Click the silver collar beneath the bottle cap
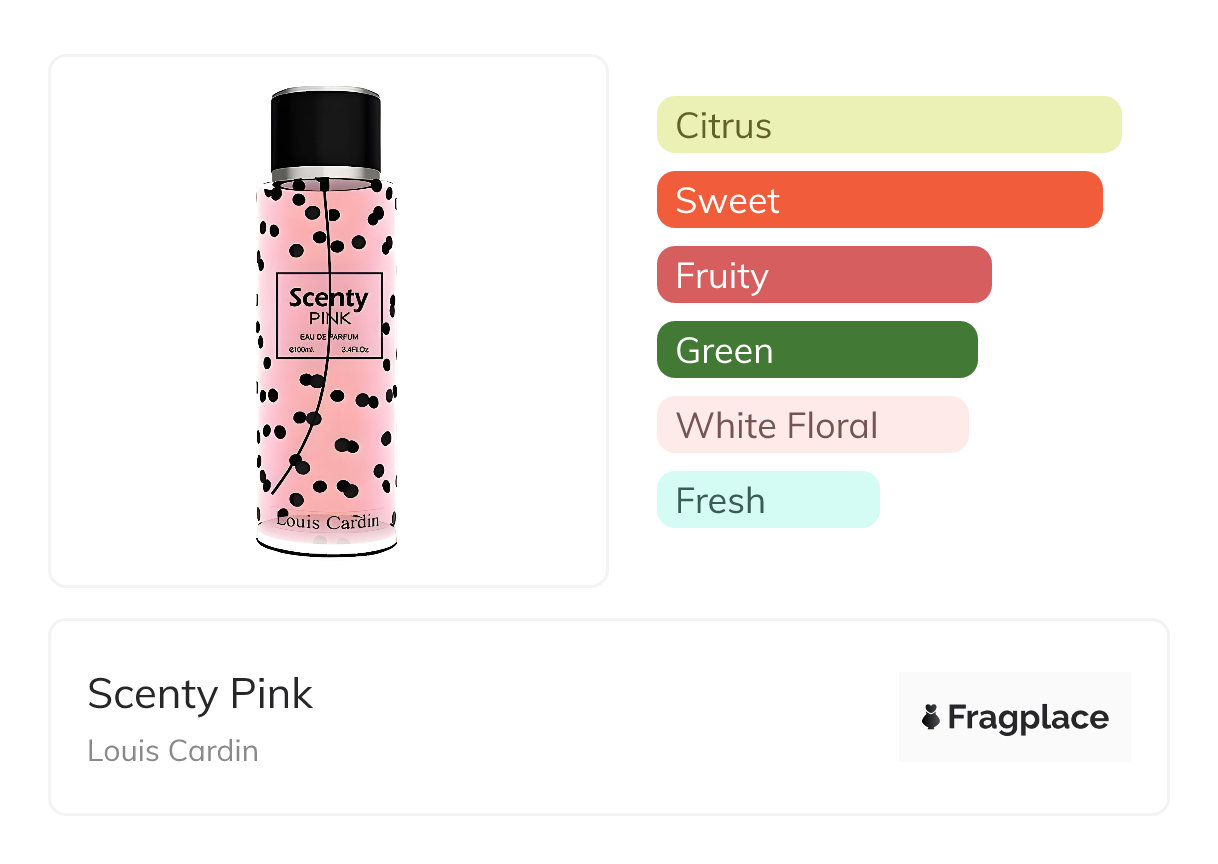The height and width of the screenshot is (864, 1218). (325, 174)
